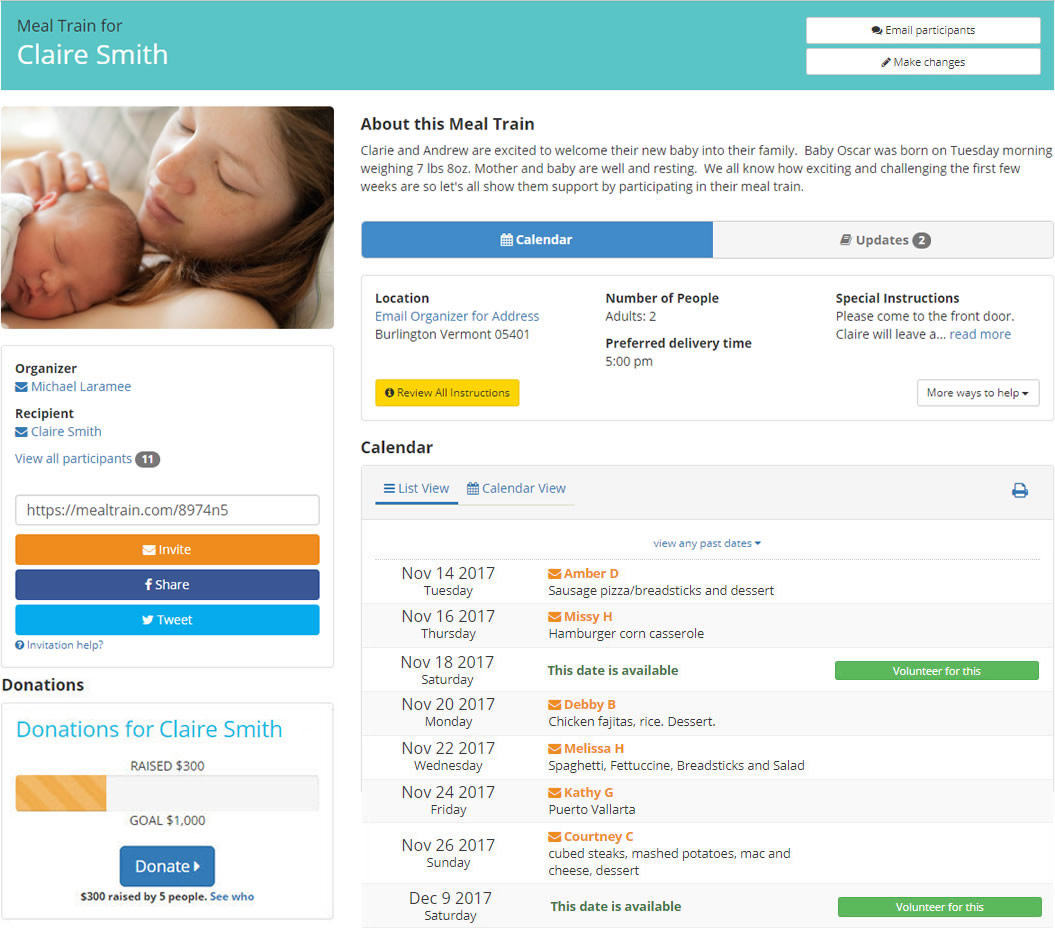Click envelope icon next to Missy H
The image size is (1055, 929).
coord(554,617)
